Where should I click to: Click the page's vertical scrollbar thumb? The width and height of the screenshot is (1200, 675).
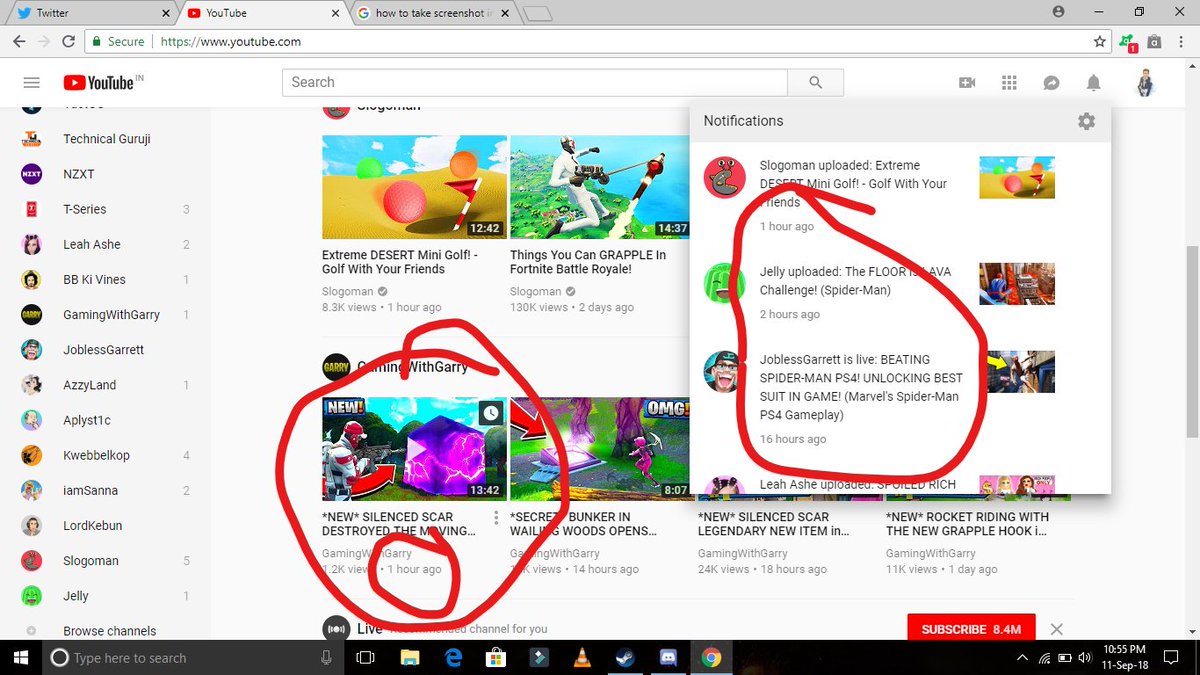click(1191, 340)
